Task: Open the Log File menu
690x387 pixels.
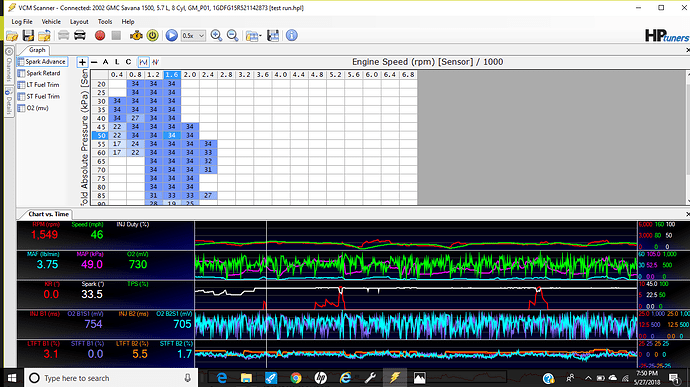Action: pos(22,22)
